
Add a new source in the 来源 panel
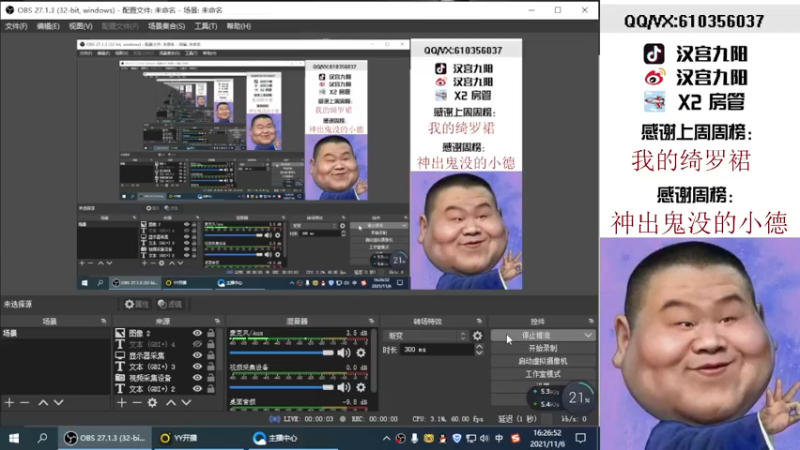121,403
